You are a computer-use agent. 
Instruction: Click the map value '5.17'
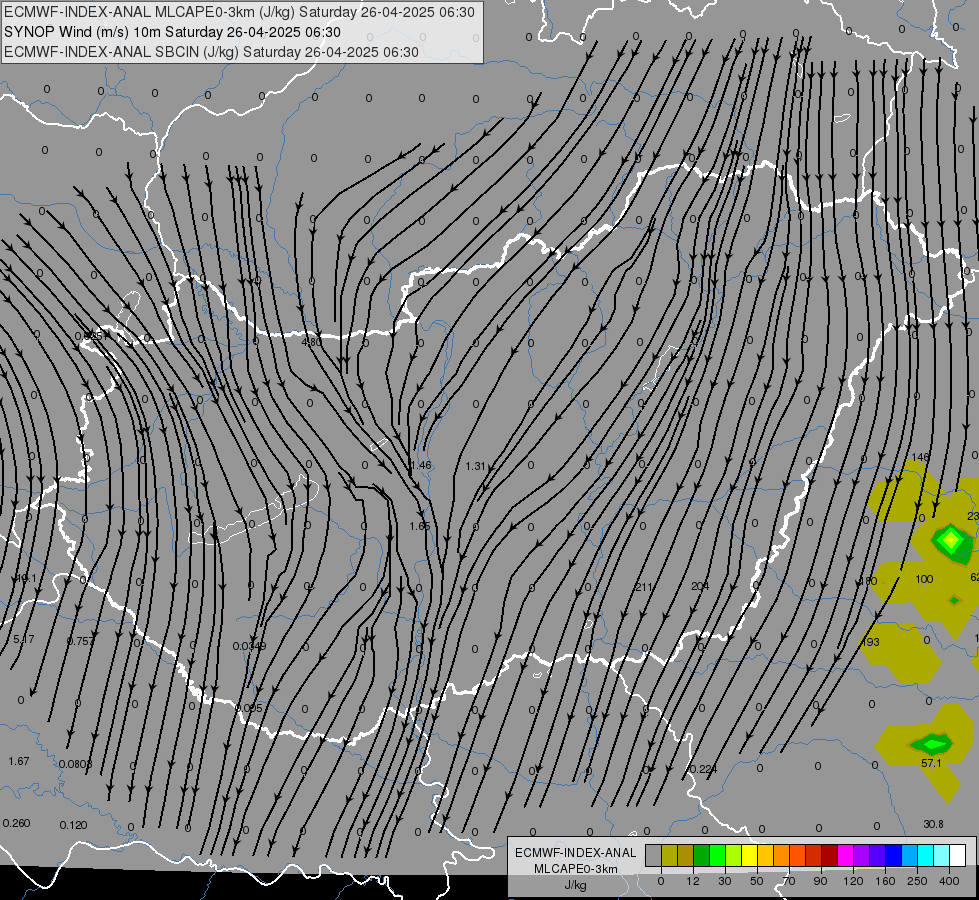coord(24,640)
